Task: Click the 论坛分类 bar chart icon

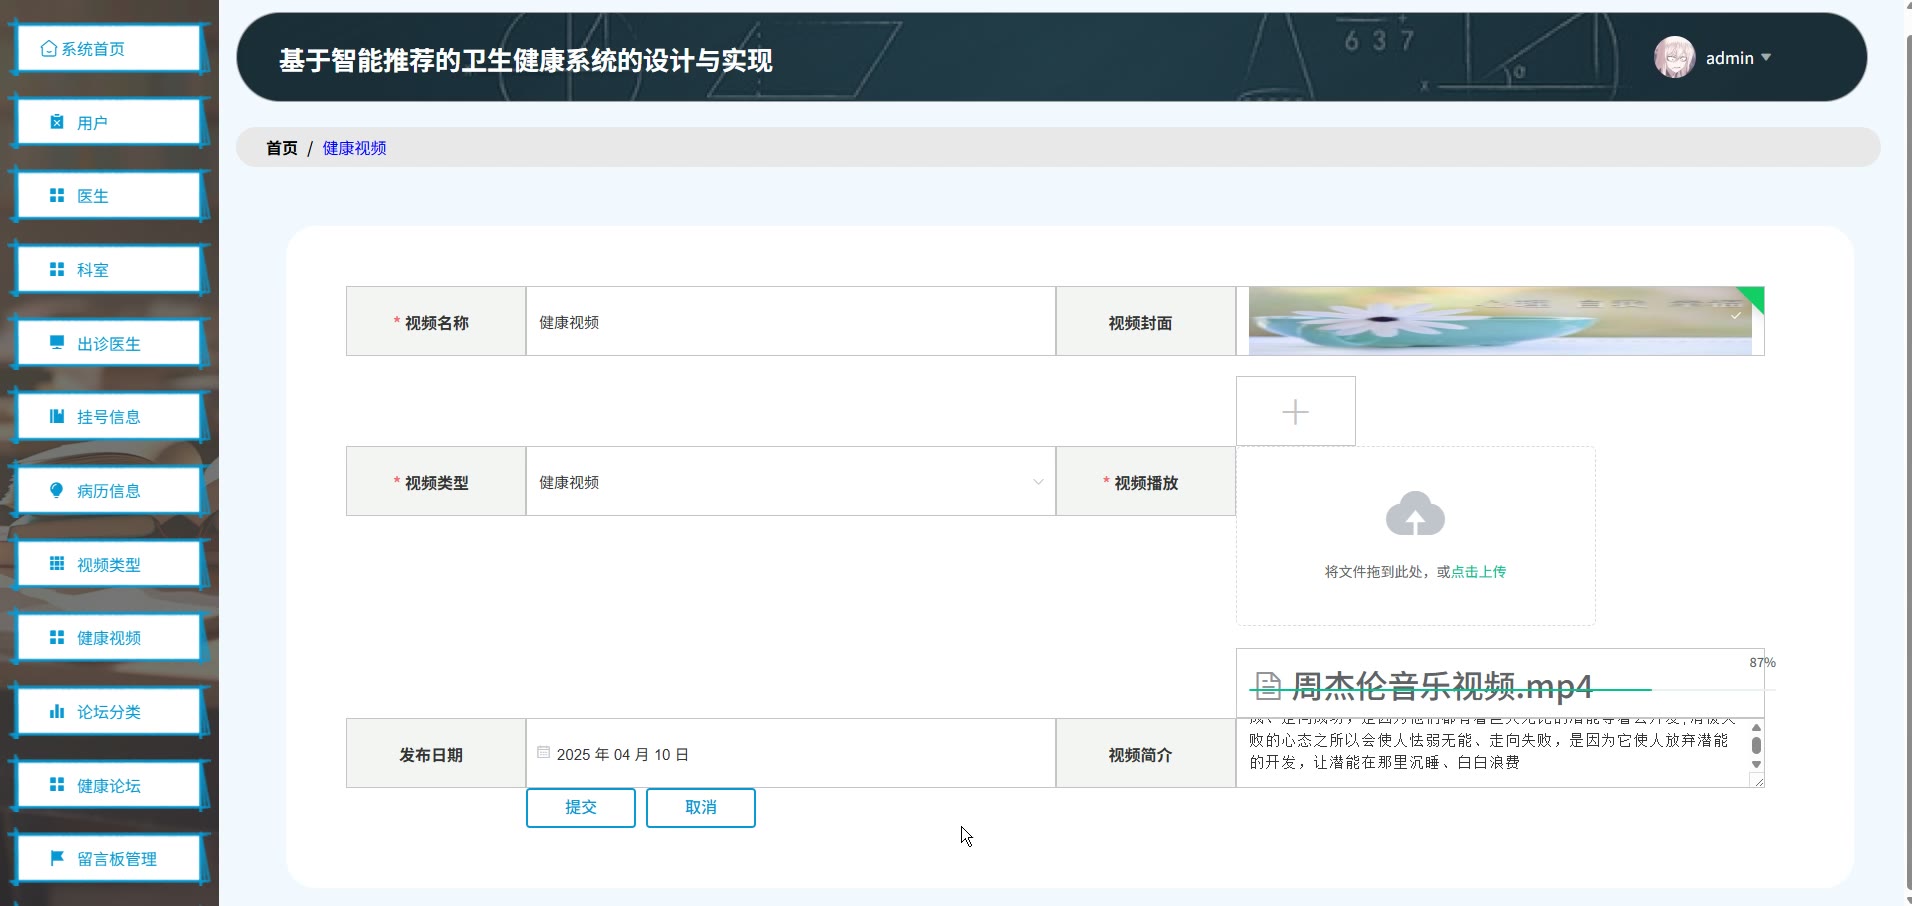Action: [x=57, y=712]
